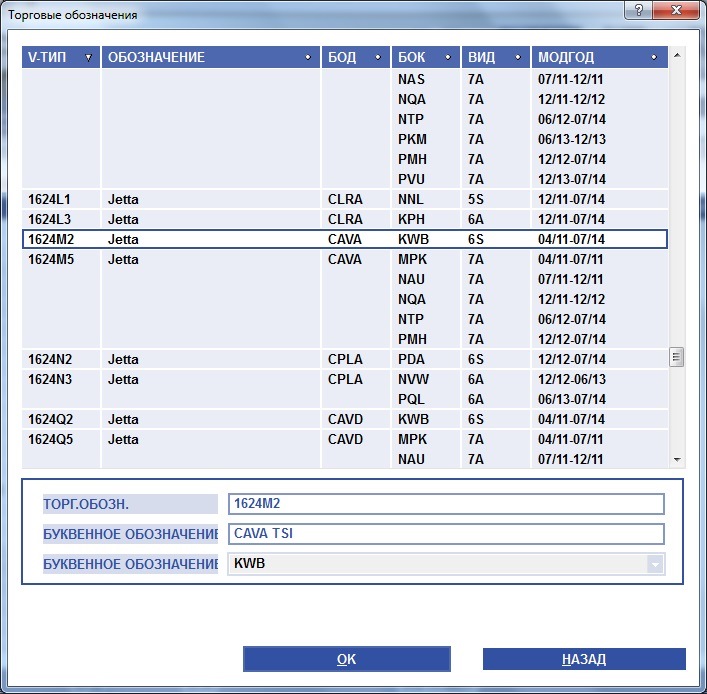Click the CAVA TSI input field
The height and width of the screenshot is (694, 707).
(x=446, y=534)
